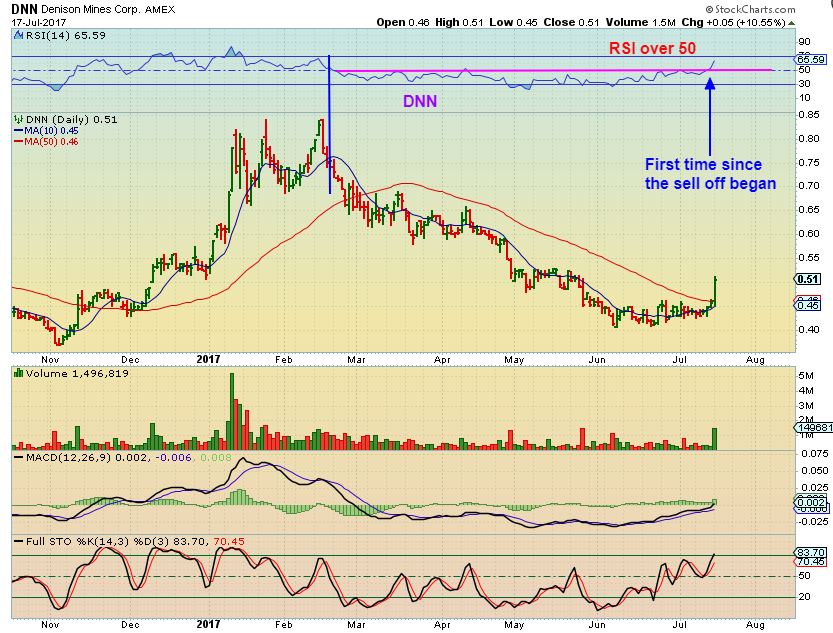Click the 83.70 stochastic value tag
The height and width of the screenshot is (633, 833).
click(811, 552)
